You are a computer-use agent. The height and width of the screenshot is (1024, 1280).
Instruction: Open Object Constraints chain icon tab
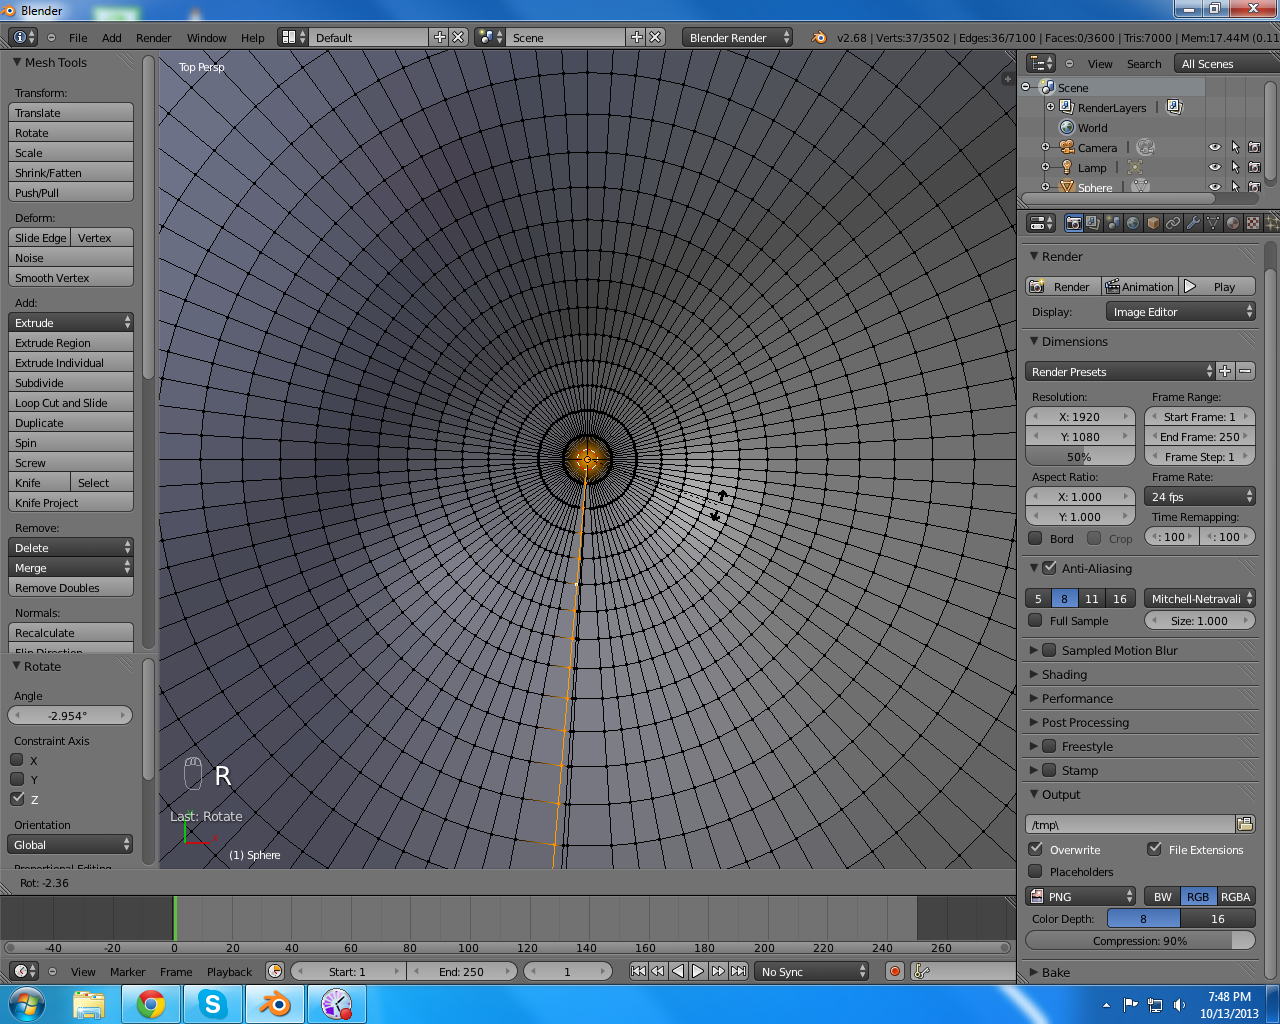(x=1173, y=223)
